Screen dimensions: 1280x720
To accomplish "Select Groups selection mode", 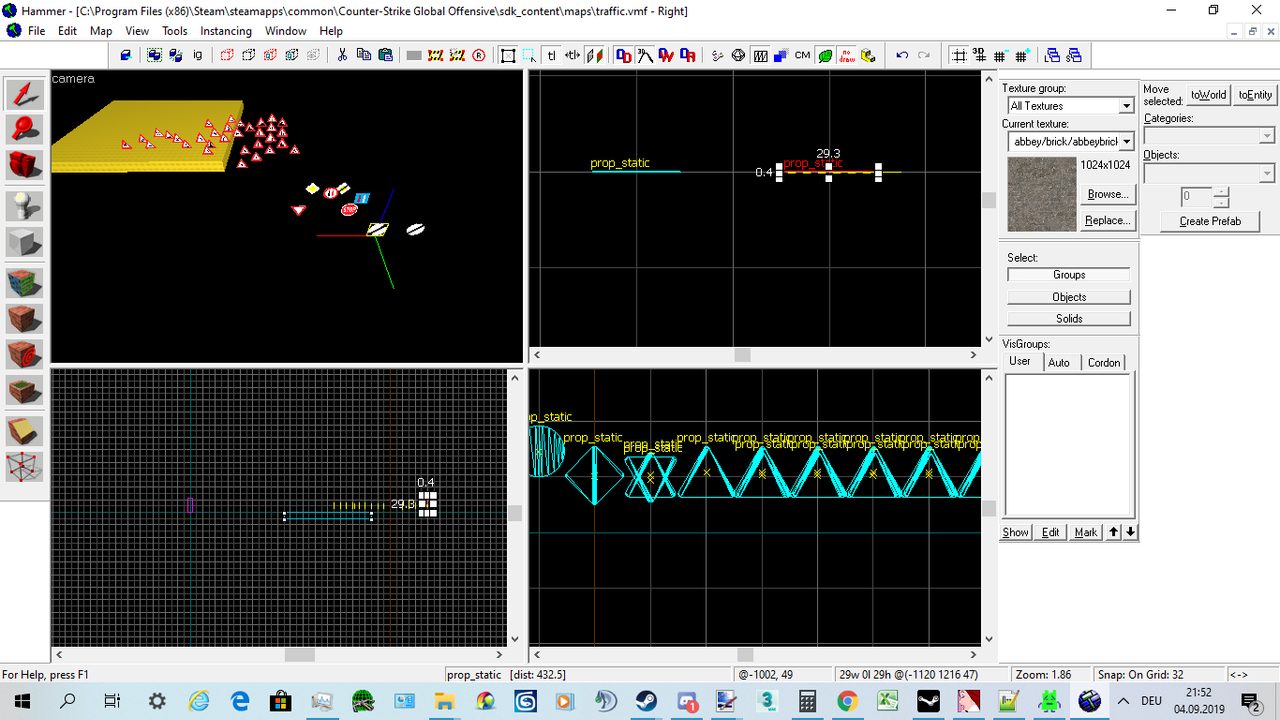I will [x=1069, y=275].
